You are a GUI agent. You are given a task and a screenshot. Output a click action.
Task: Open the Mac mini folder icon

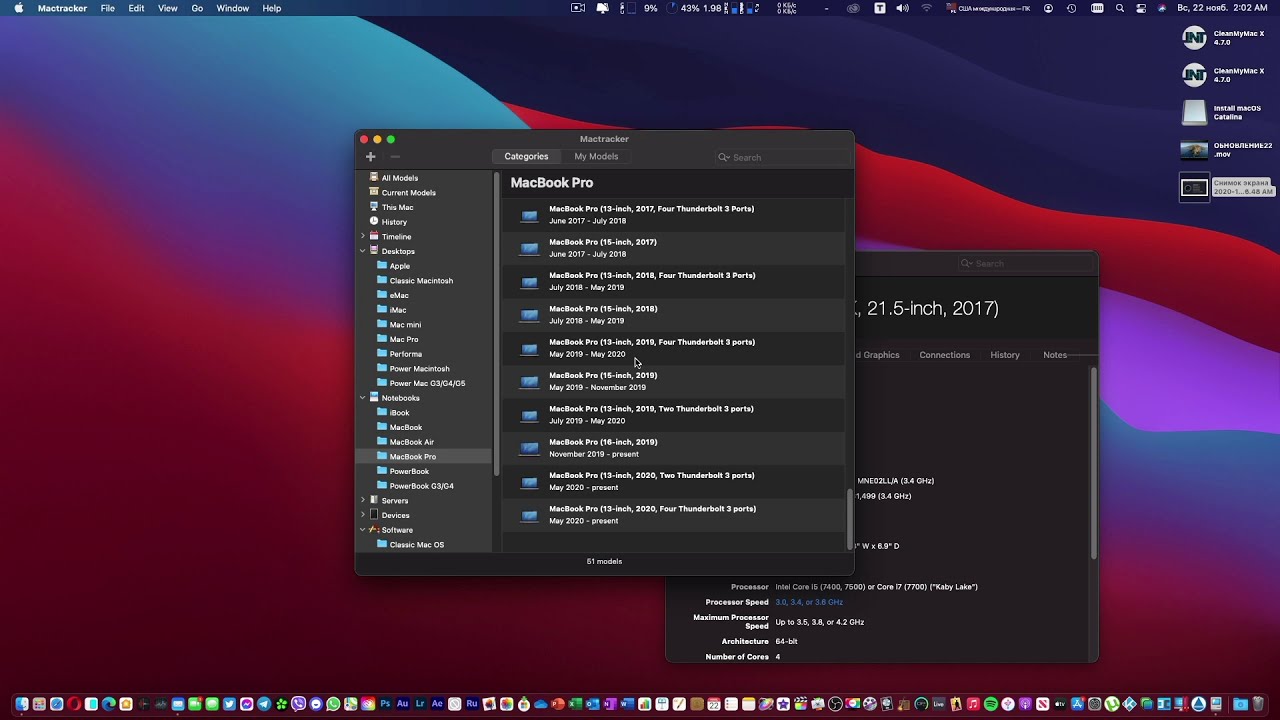(x=382, y=325)
